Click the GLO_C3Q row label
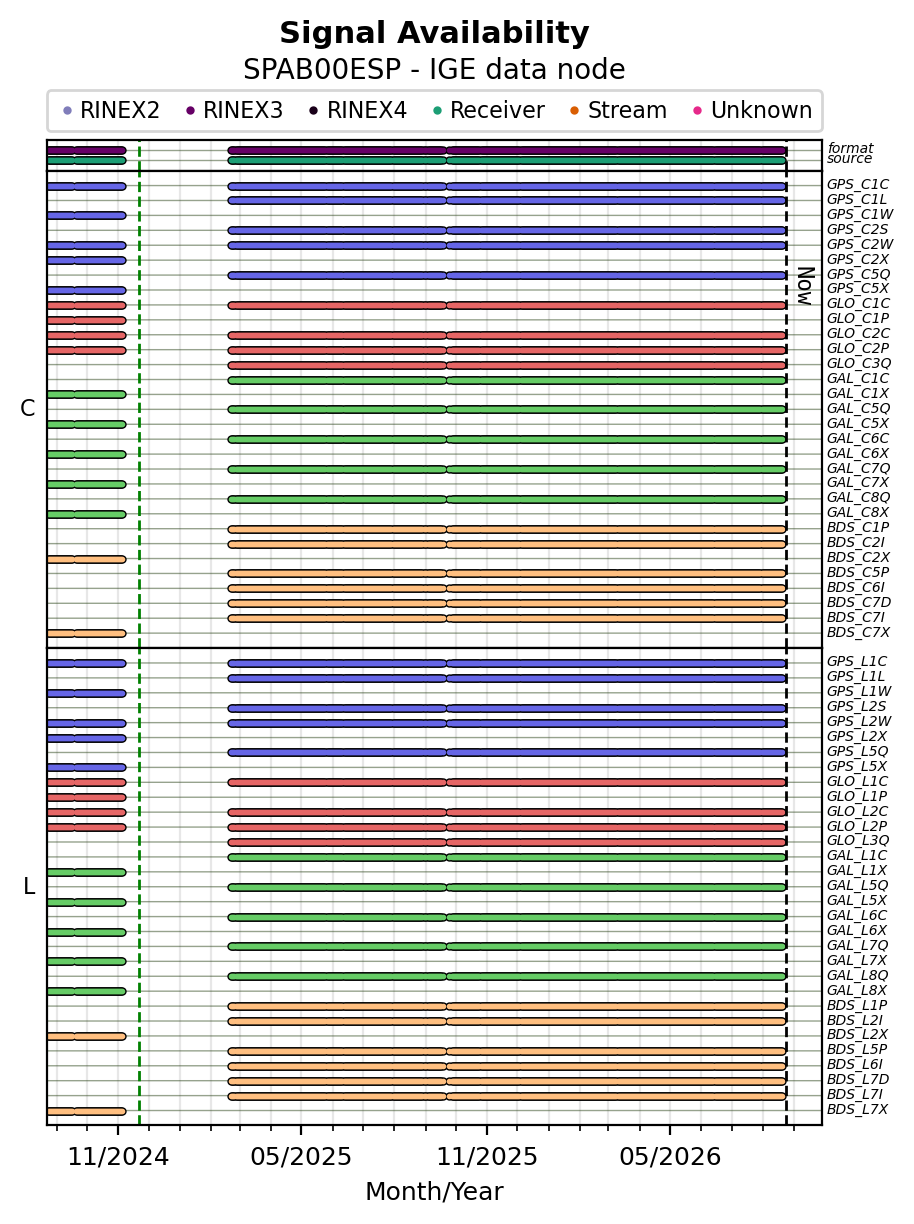 pos(858,364)
